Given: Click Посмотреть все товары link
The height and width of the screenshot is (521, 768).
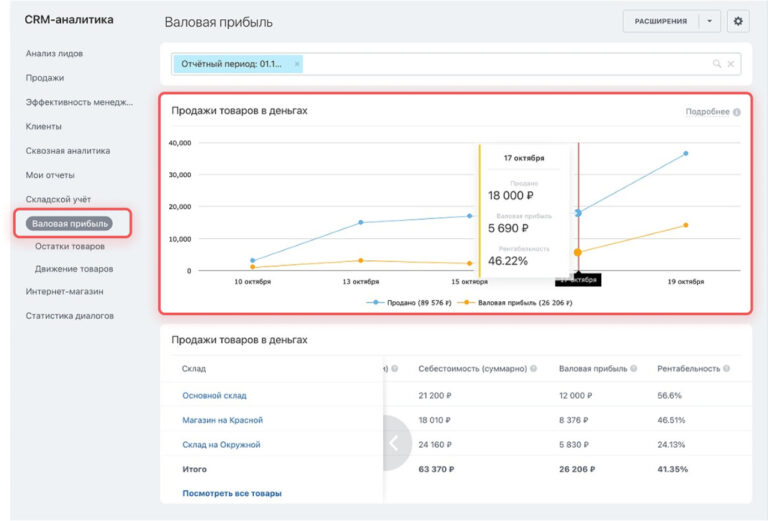Looking at the screenshot, I should pyautogui.click(x=232, y=494).
